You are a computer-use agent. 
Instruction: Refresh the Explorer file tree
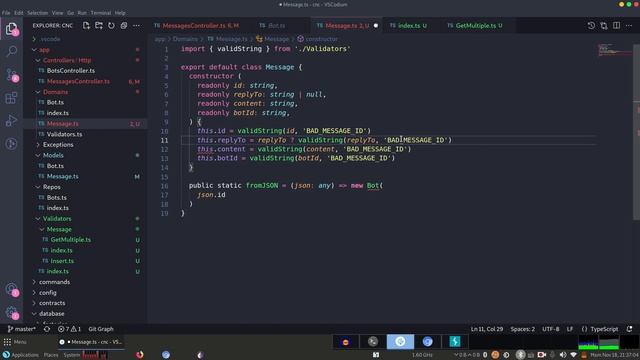[x=111, y=25]
